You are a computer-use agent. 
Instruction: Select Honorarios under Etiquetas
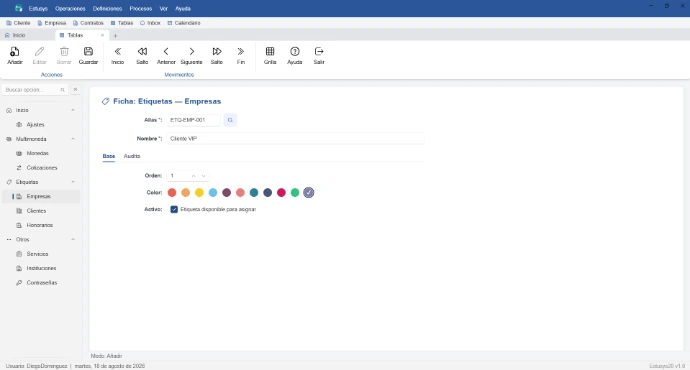pyautogui.click(x=40, y=225)
